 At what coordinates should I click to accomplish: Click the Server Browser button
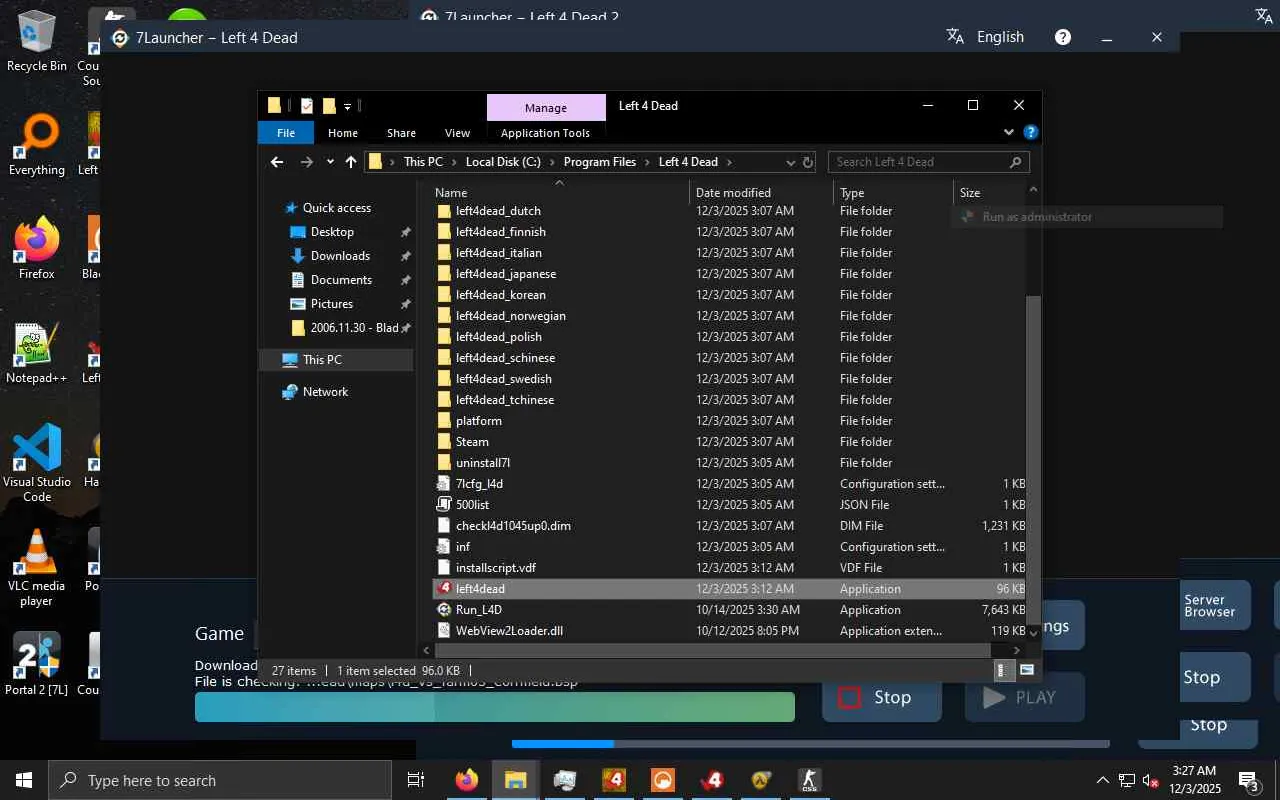point(1215,605)
